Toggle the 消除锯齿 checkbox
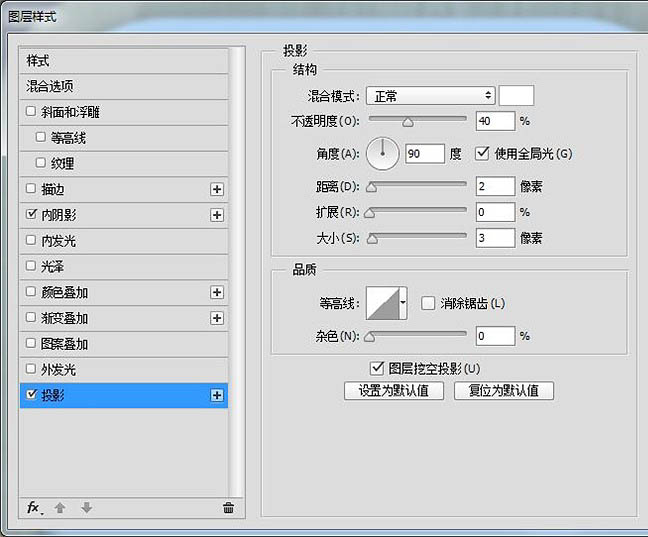Image resolution: width=648 pixels, height=537 pixels. 428,303
